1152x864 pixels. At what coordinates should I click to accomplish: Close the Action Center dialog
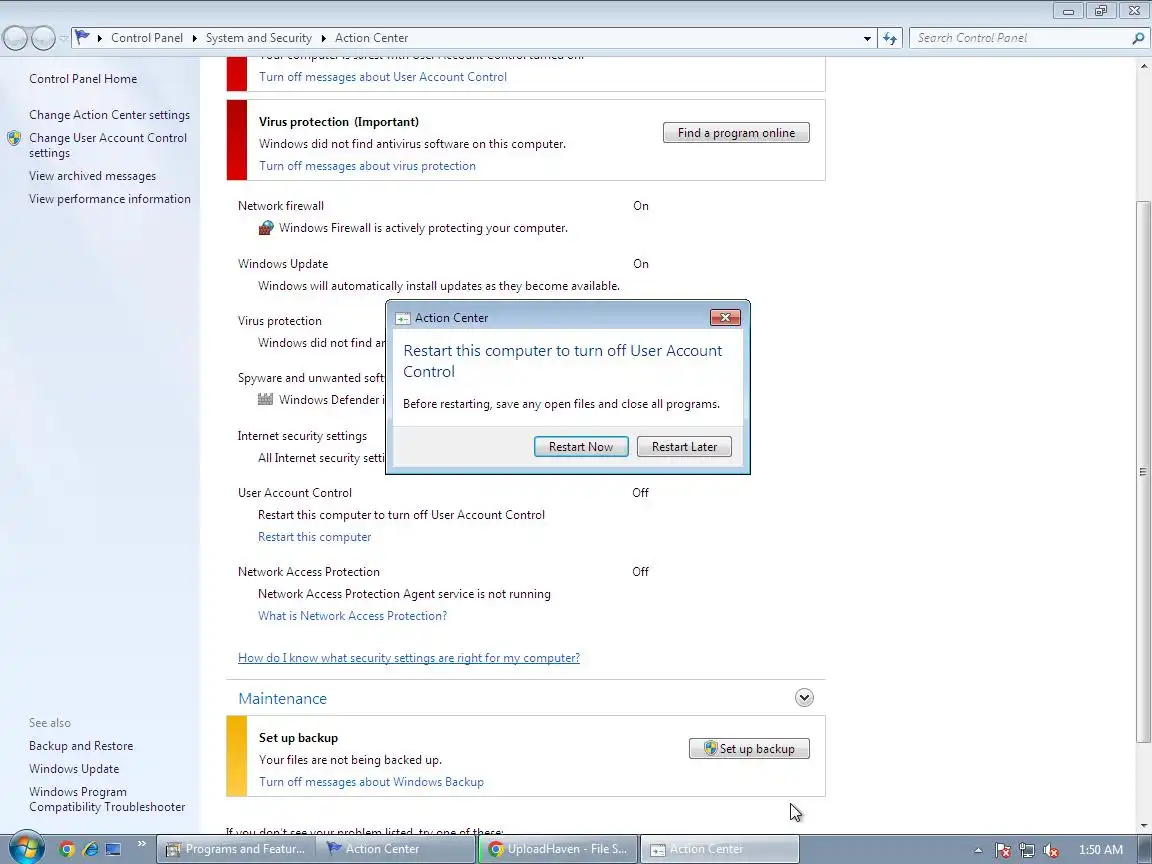[725, 317]
